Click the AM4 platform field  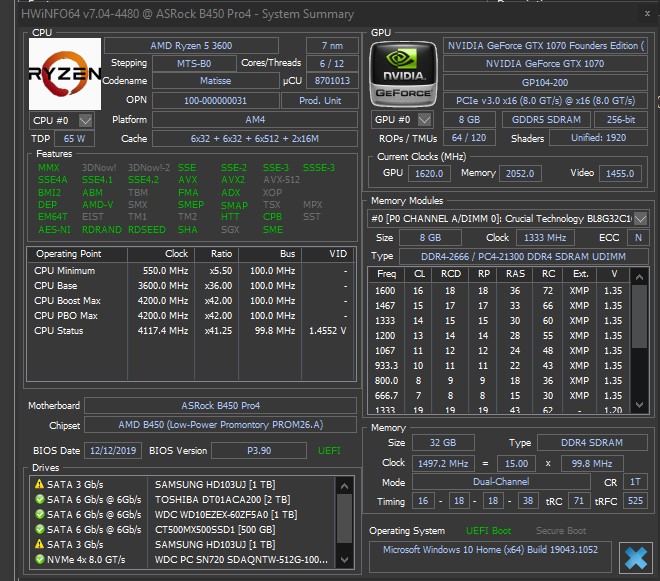(255, 120)
